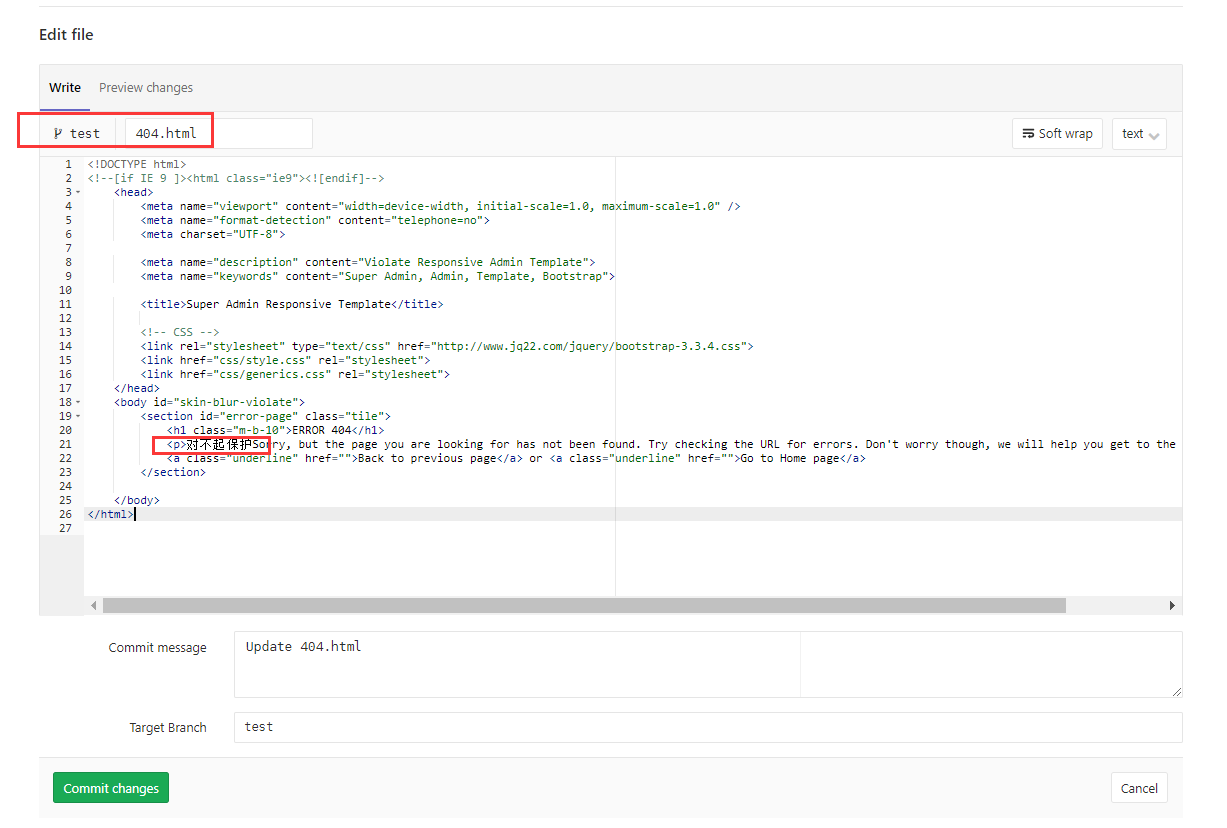Click the right arrow of horizontal scrollbar
This screenshot has width=1227, height=828.
(1173, 605)
